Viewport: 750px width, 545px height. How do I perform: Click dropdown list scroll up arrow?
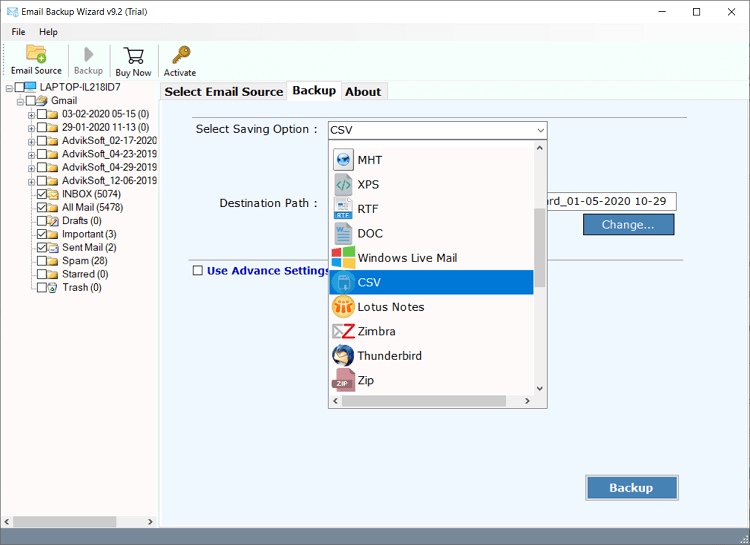[540, 148]
